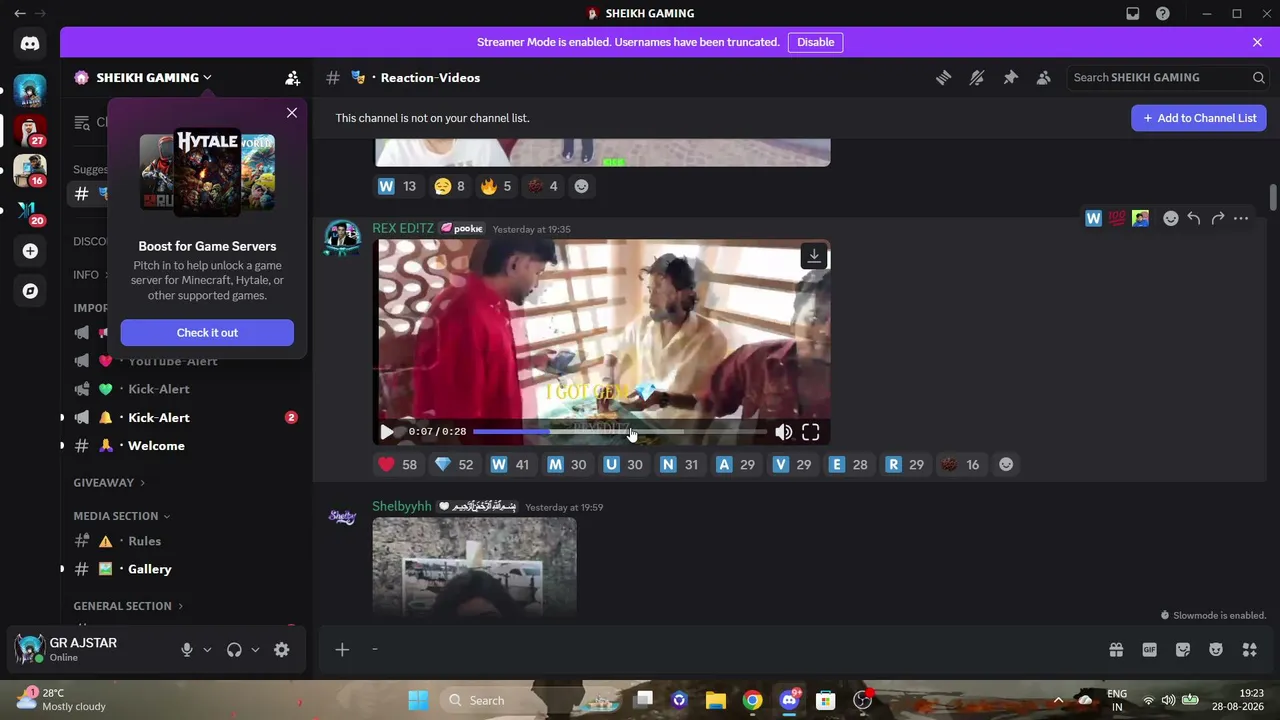Open the emoji picker in message bar
The width and height of the screenshot is (1280, 720).
tap(1216, 649)
